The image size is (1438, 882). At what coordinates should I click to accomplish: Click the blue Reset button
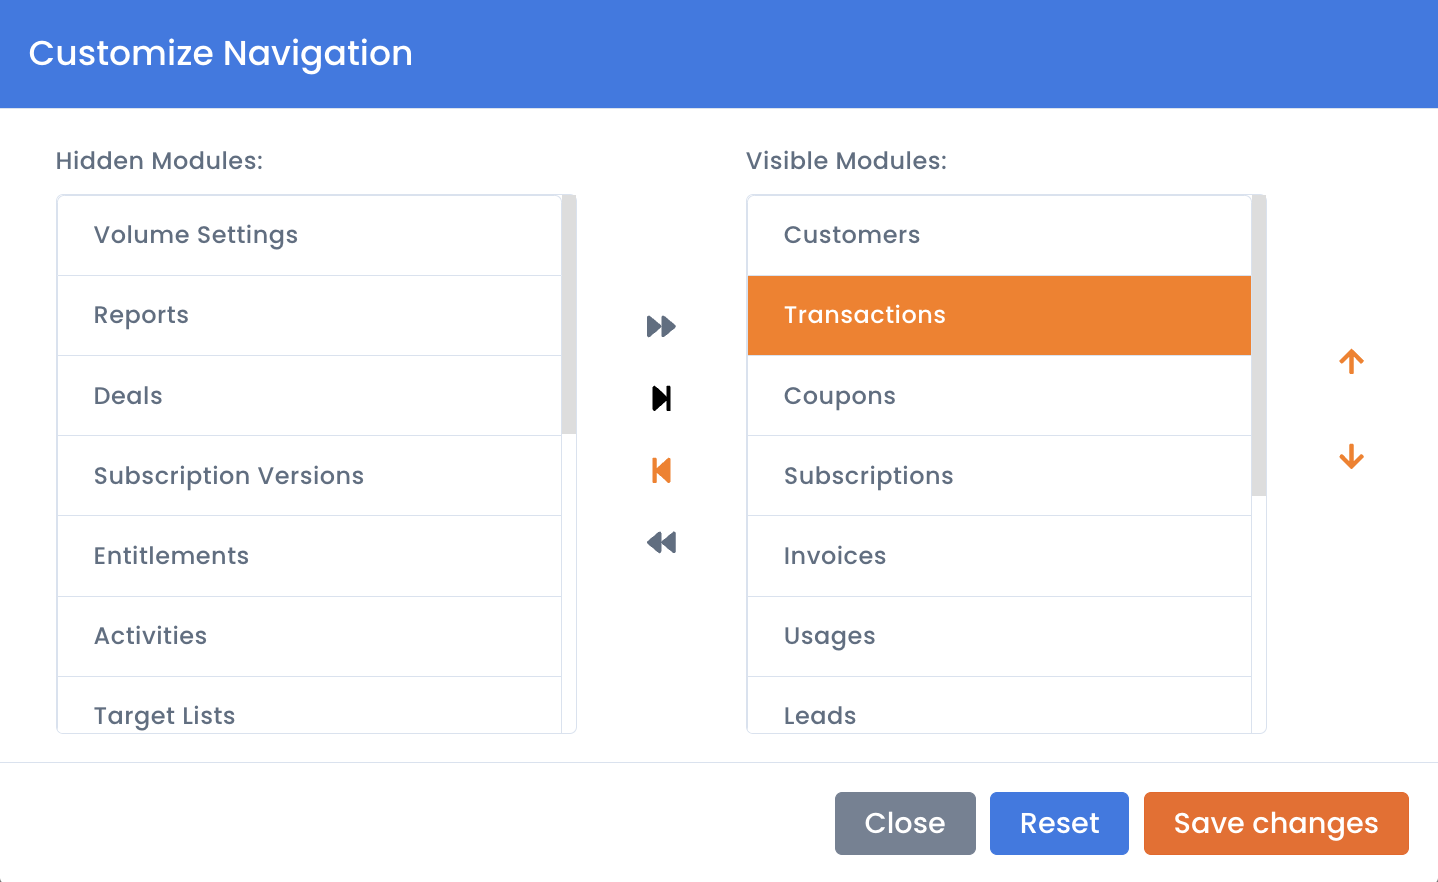coord(1059,823)
